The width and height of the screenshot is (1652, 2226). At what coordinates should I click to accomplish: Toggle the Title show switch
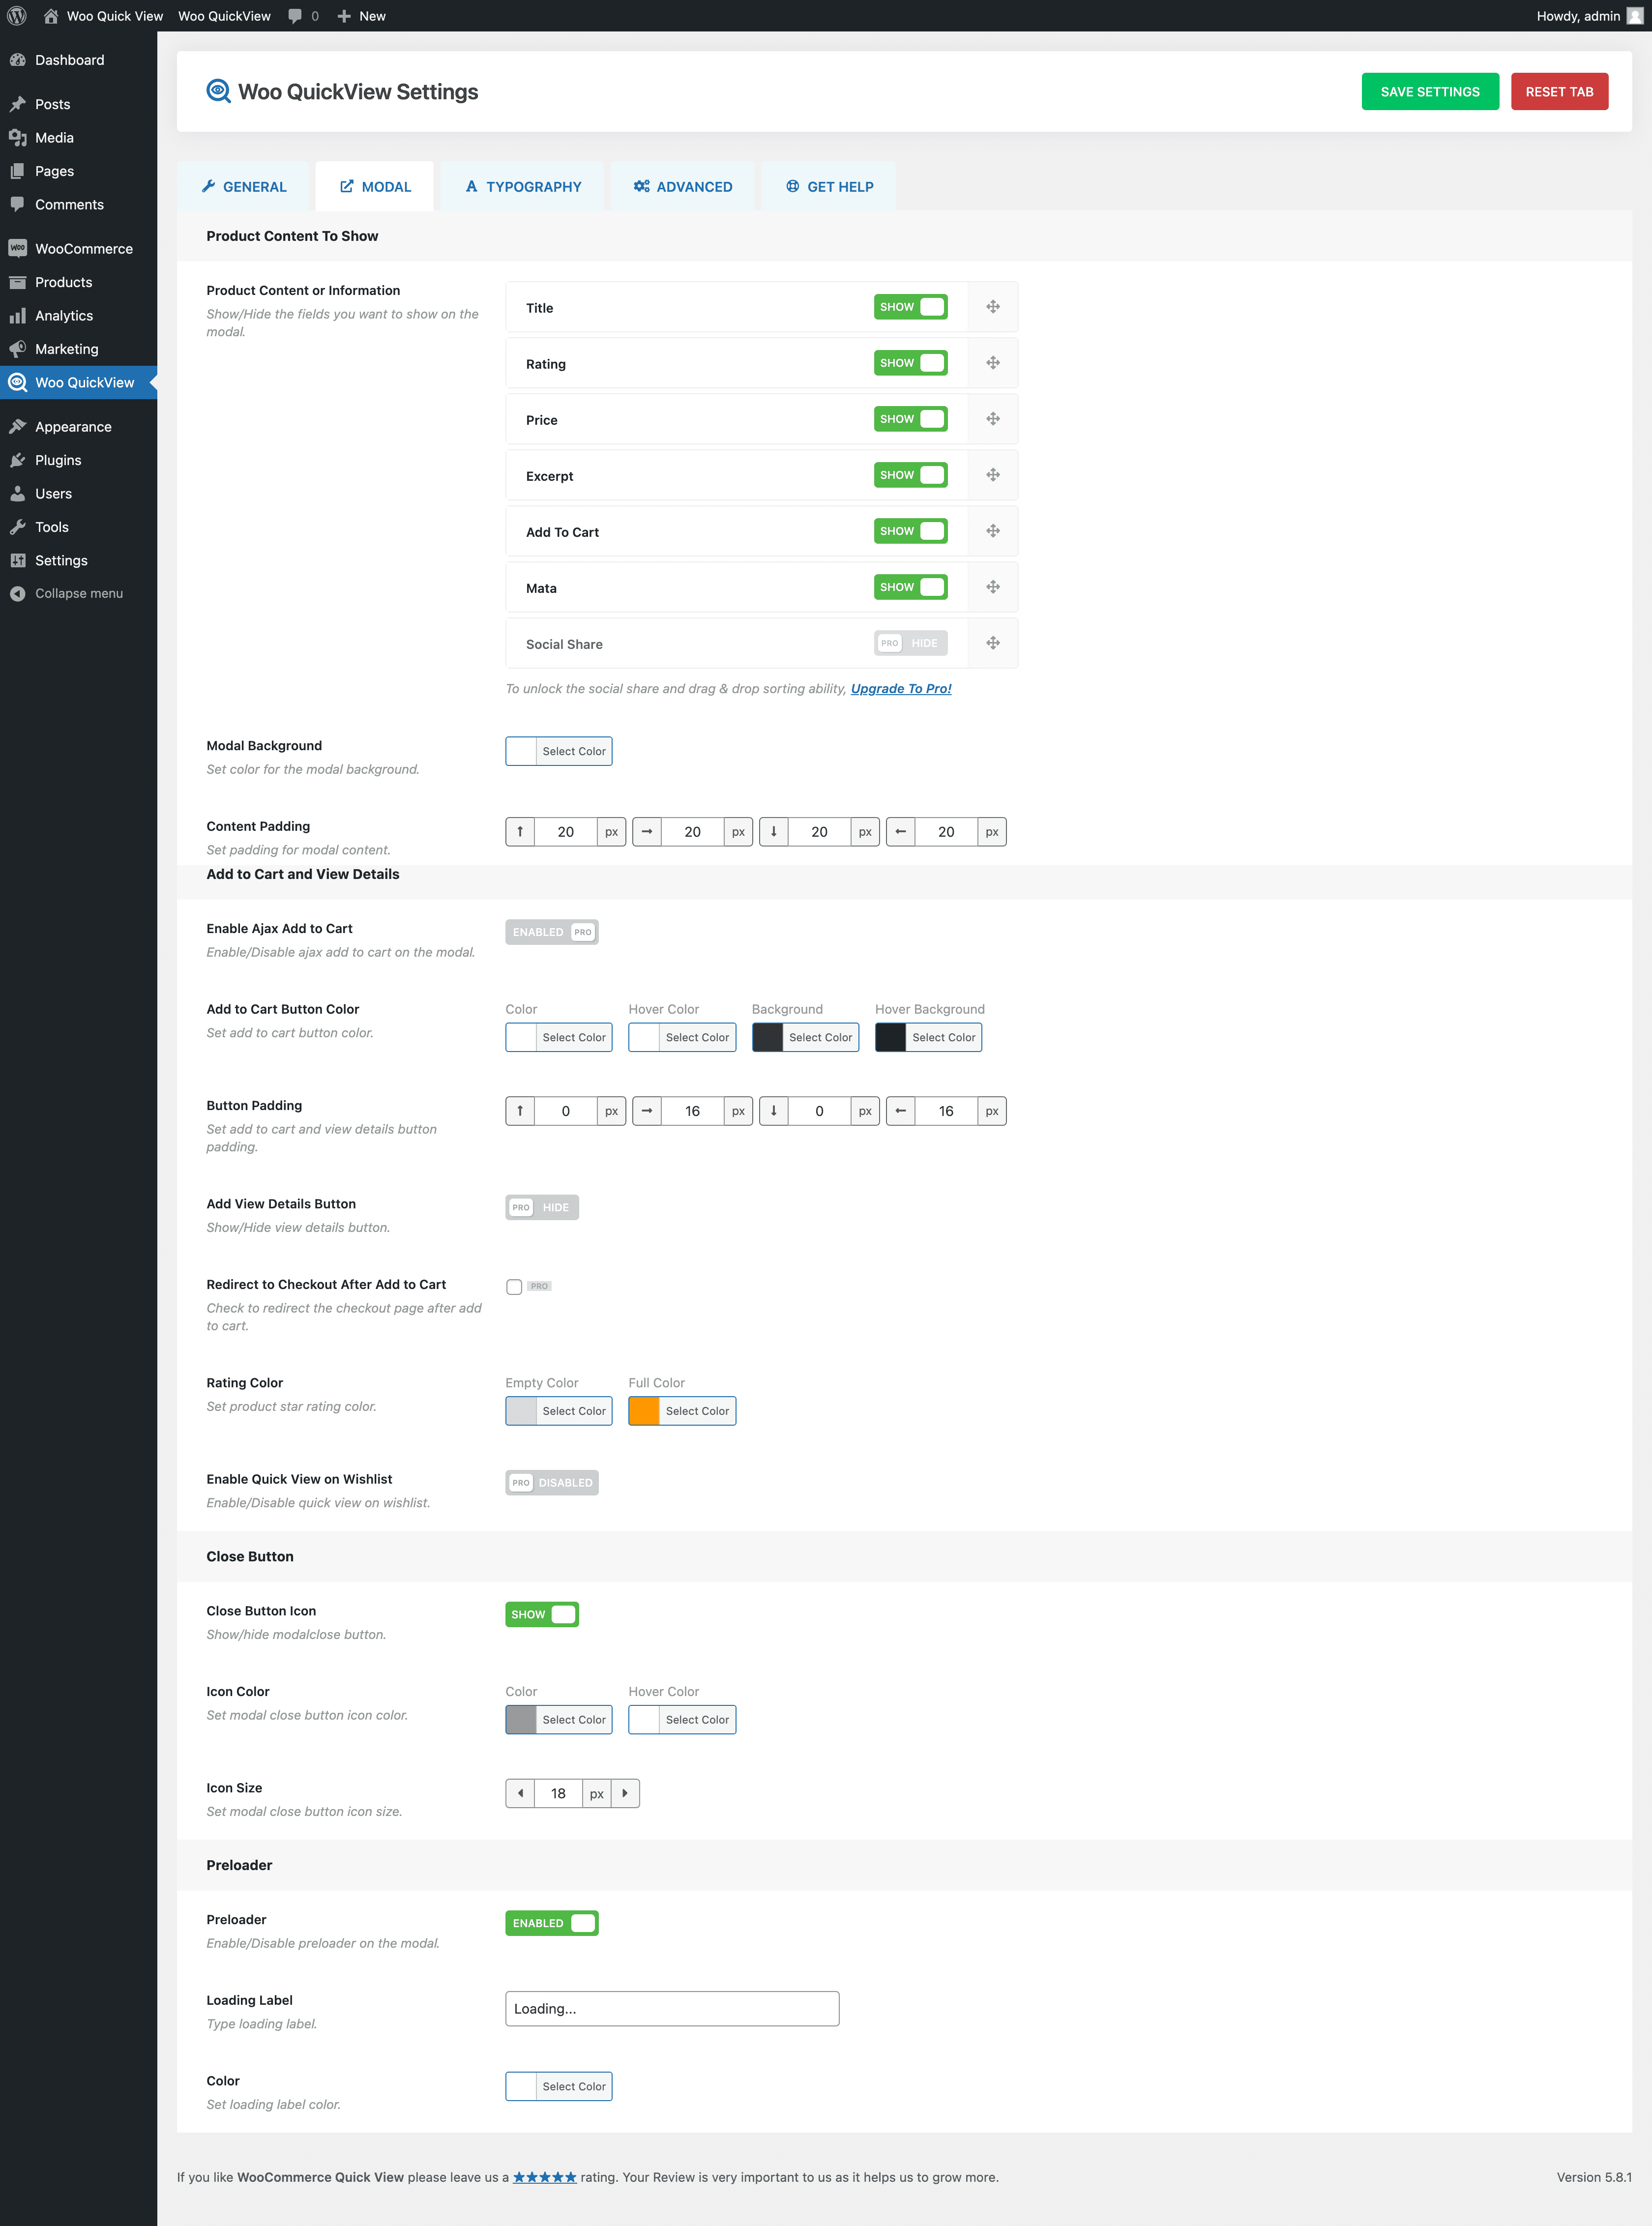[910, 307]
